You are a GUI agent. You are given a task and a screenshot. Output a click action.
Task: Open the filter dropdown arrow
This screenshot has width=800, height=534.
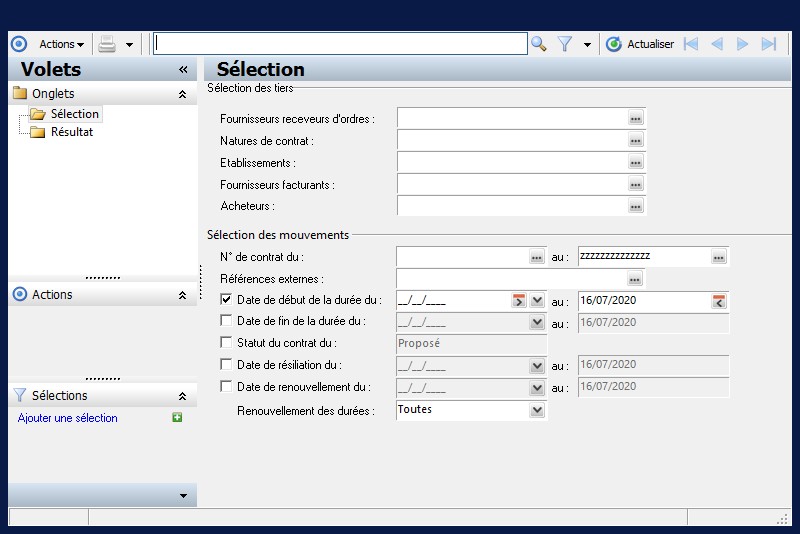587,45
